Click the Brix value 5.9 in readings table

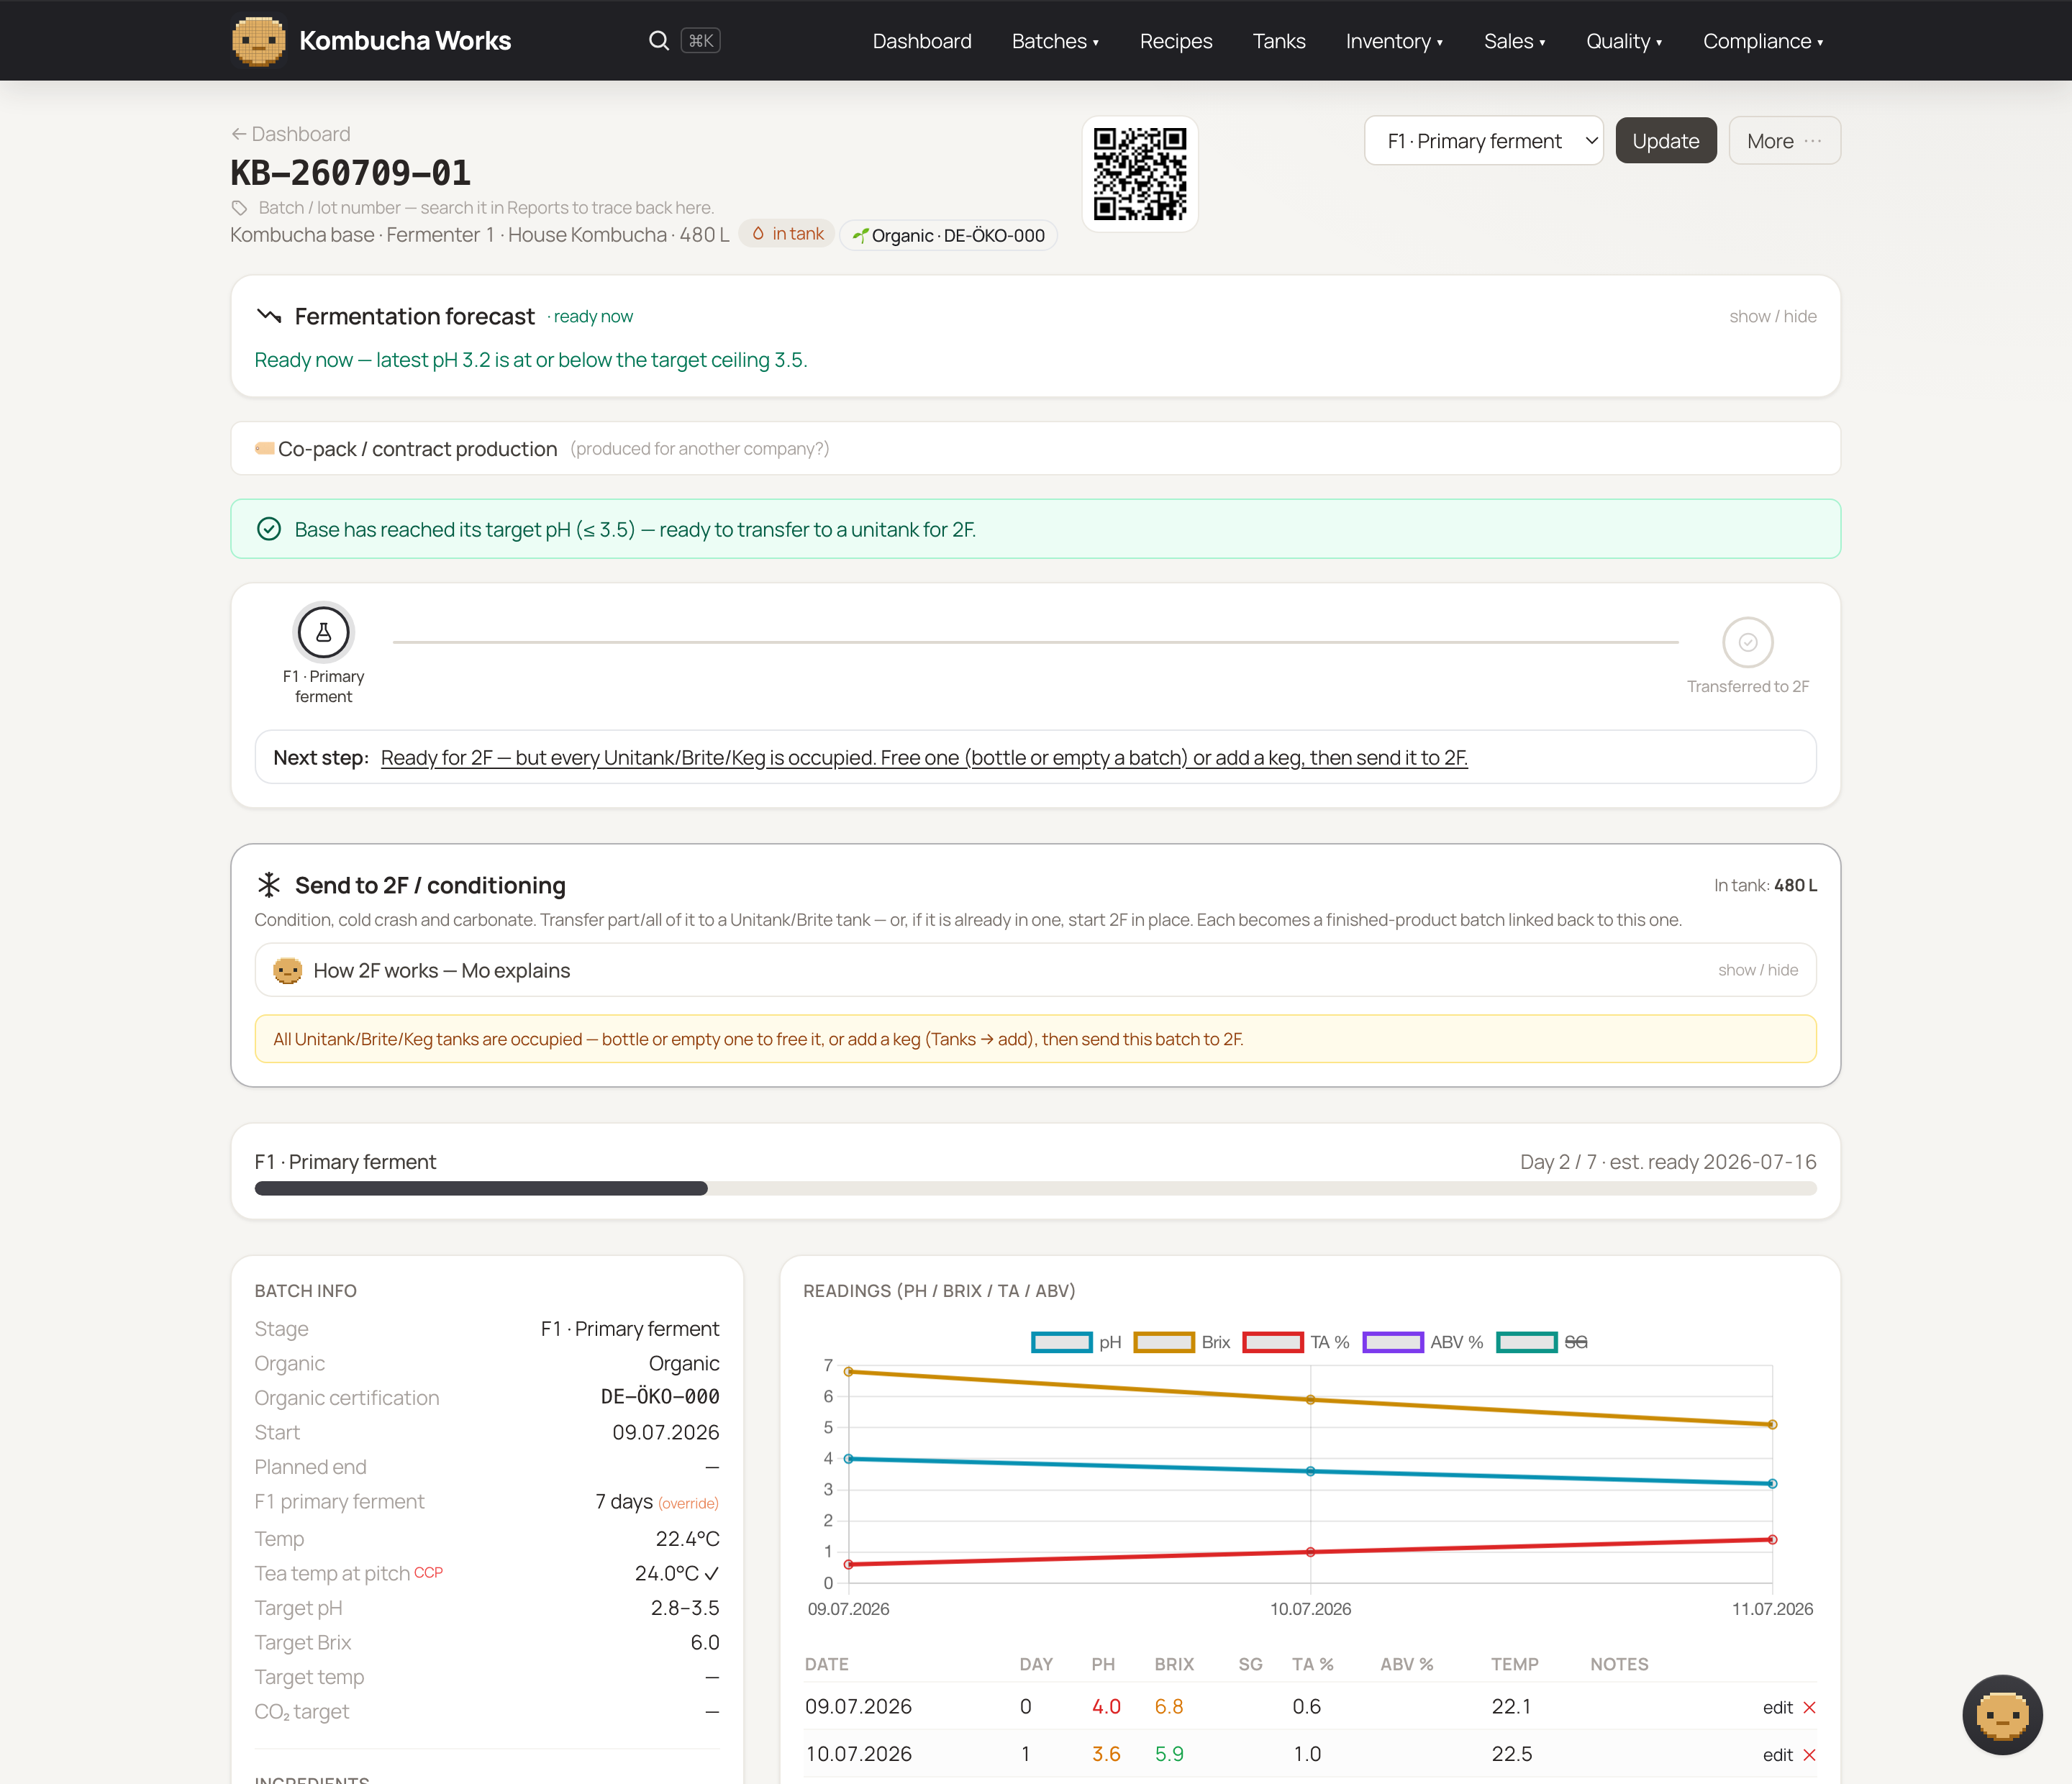click(x=1168, y=1754)
